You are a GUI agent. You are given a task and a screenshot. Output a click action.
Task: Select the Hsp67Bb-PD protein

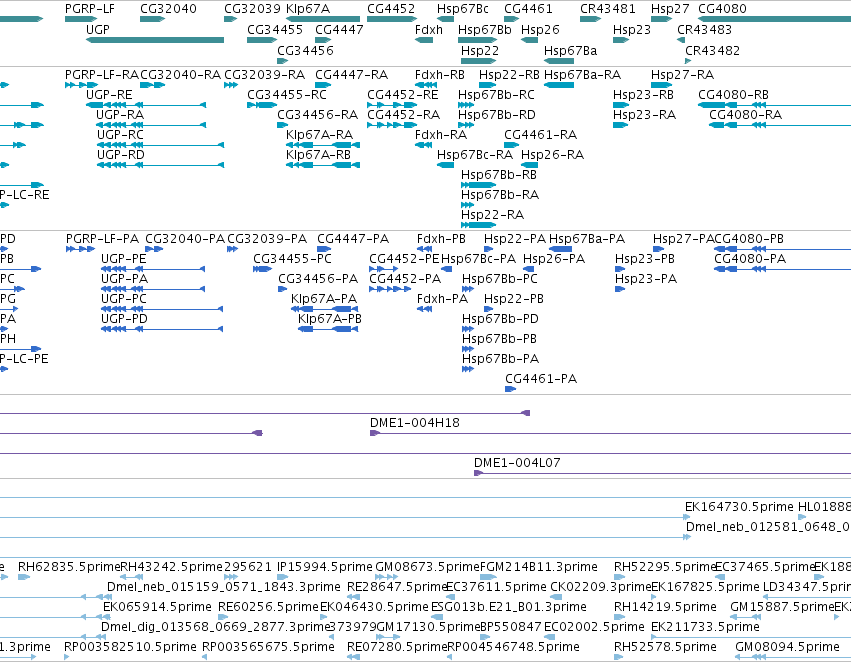[x=468, y=329]
